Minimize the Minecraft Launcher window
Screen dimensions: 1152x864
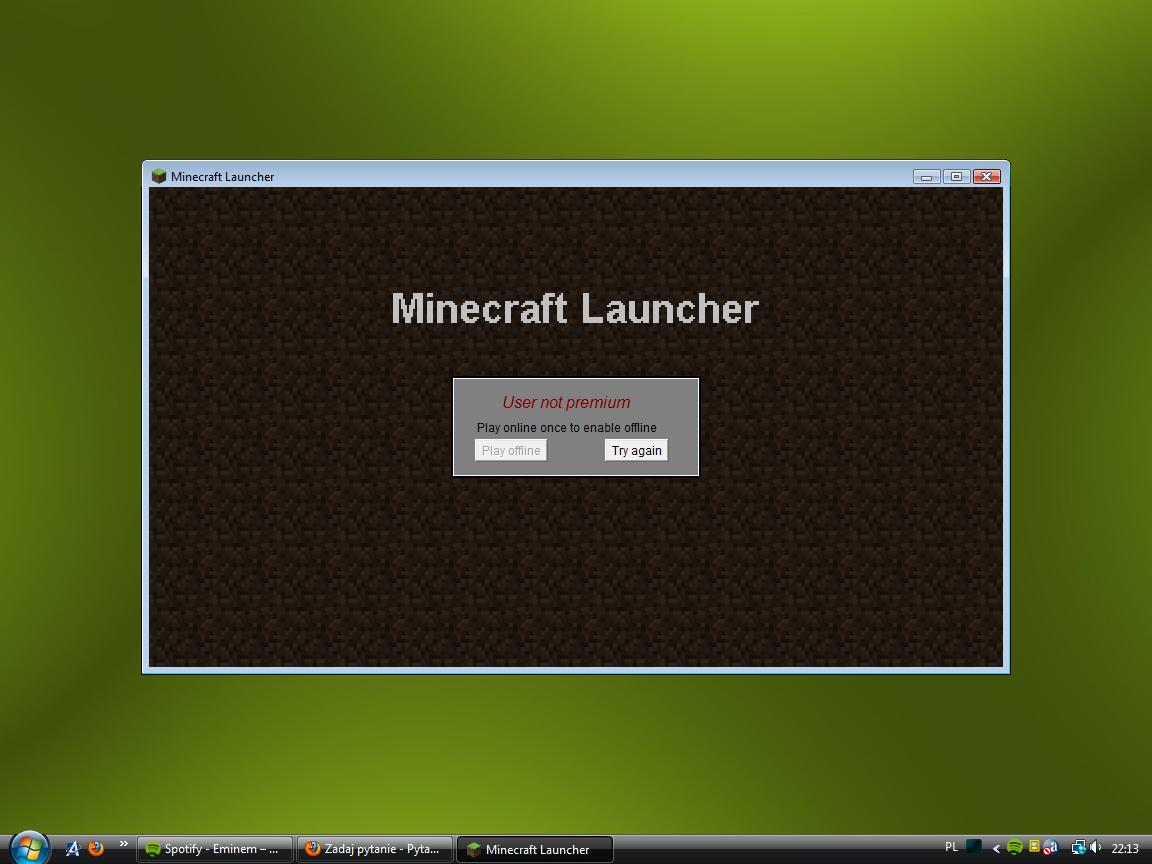[926, 176]
